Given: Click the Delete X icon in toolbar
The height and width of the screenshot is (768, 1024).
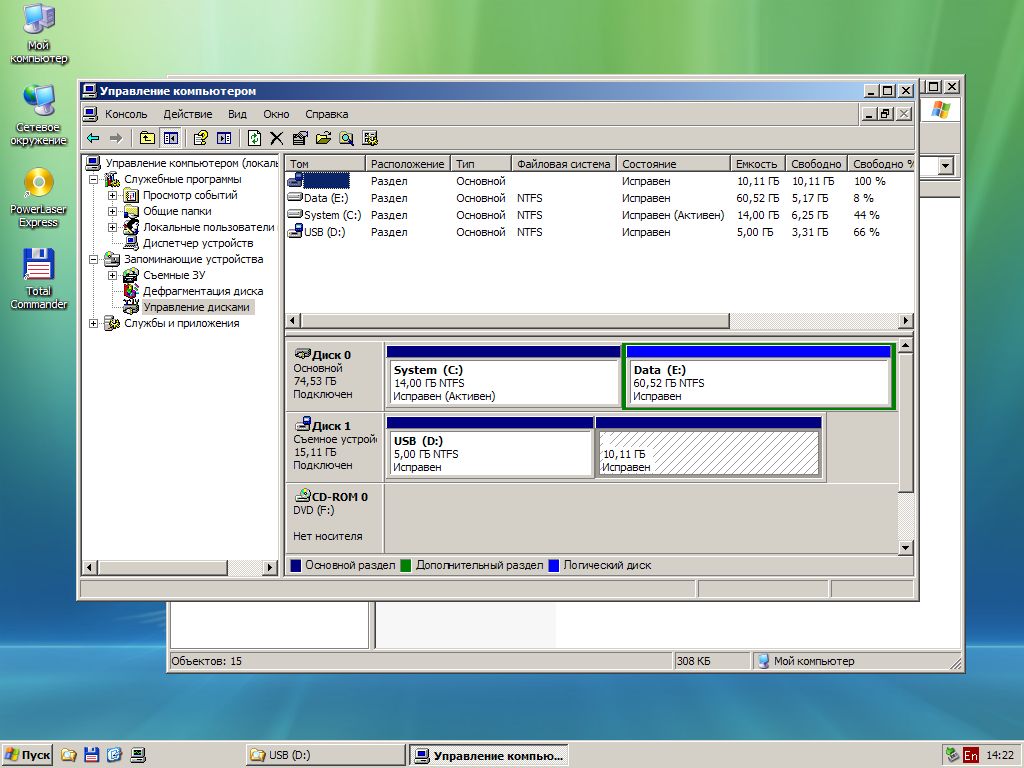Looking at the screenshot, I should (x=277, y=138).
